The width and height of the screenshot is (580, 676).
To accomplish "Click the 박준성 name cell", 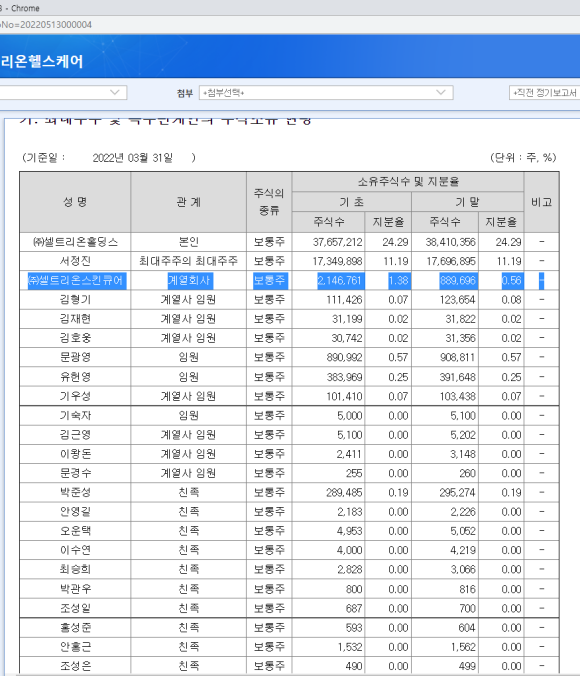I will point(75,492).
